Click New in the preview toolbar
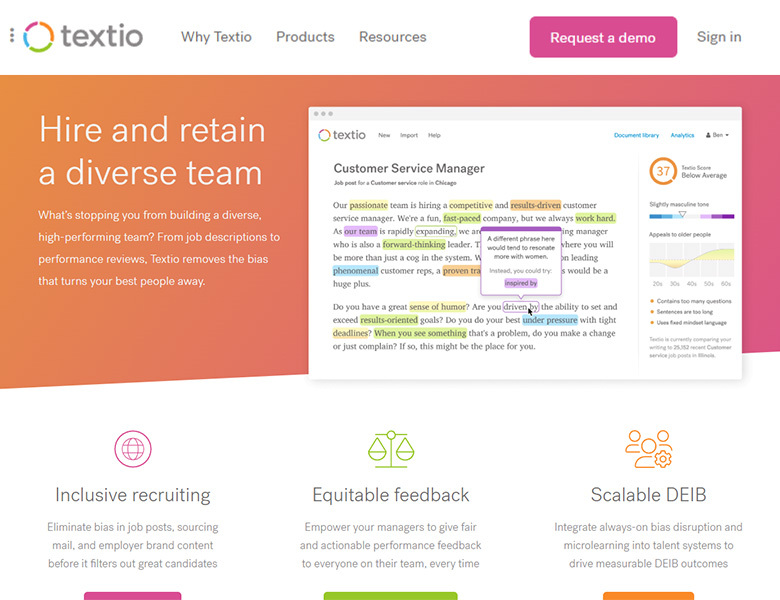Viewport: 780px width, 600px height. (384, 135)
